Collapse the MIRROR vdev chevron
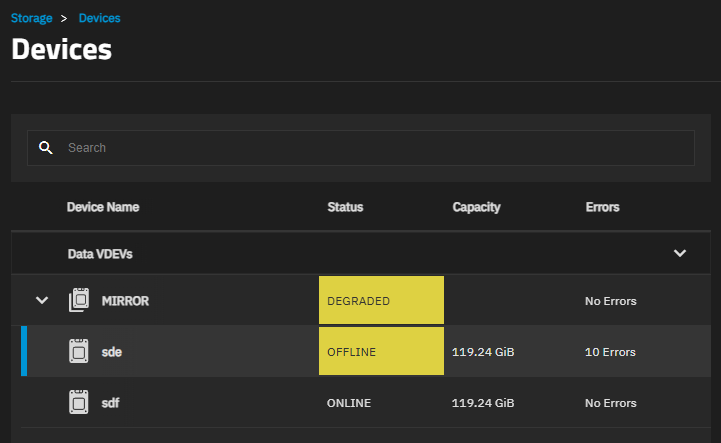This screenshot has height=443, width=721. click(x=42, y=300)
